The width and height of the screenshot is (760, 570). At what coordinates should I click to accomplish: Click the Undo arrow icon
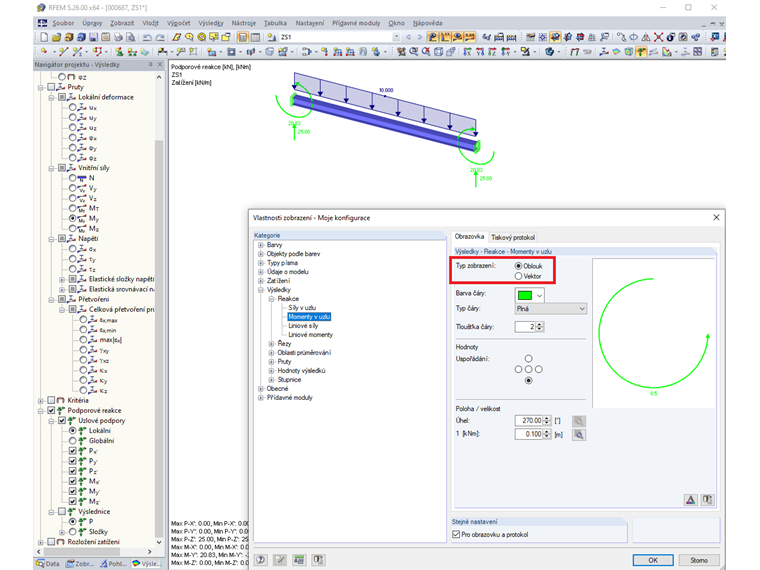(x=147, y=37)
